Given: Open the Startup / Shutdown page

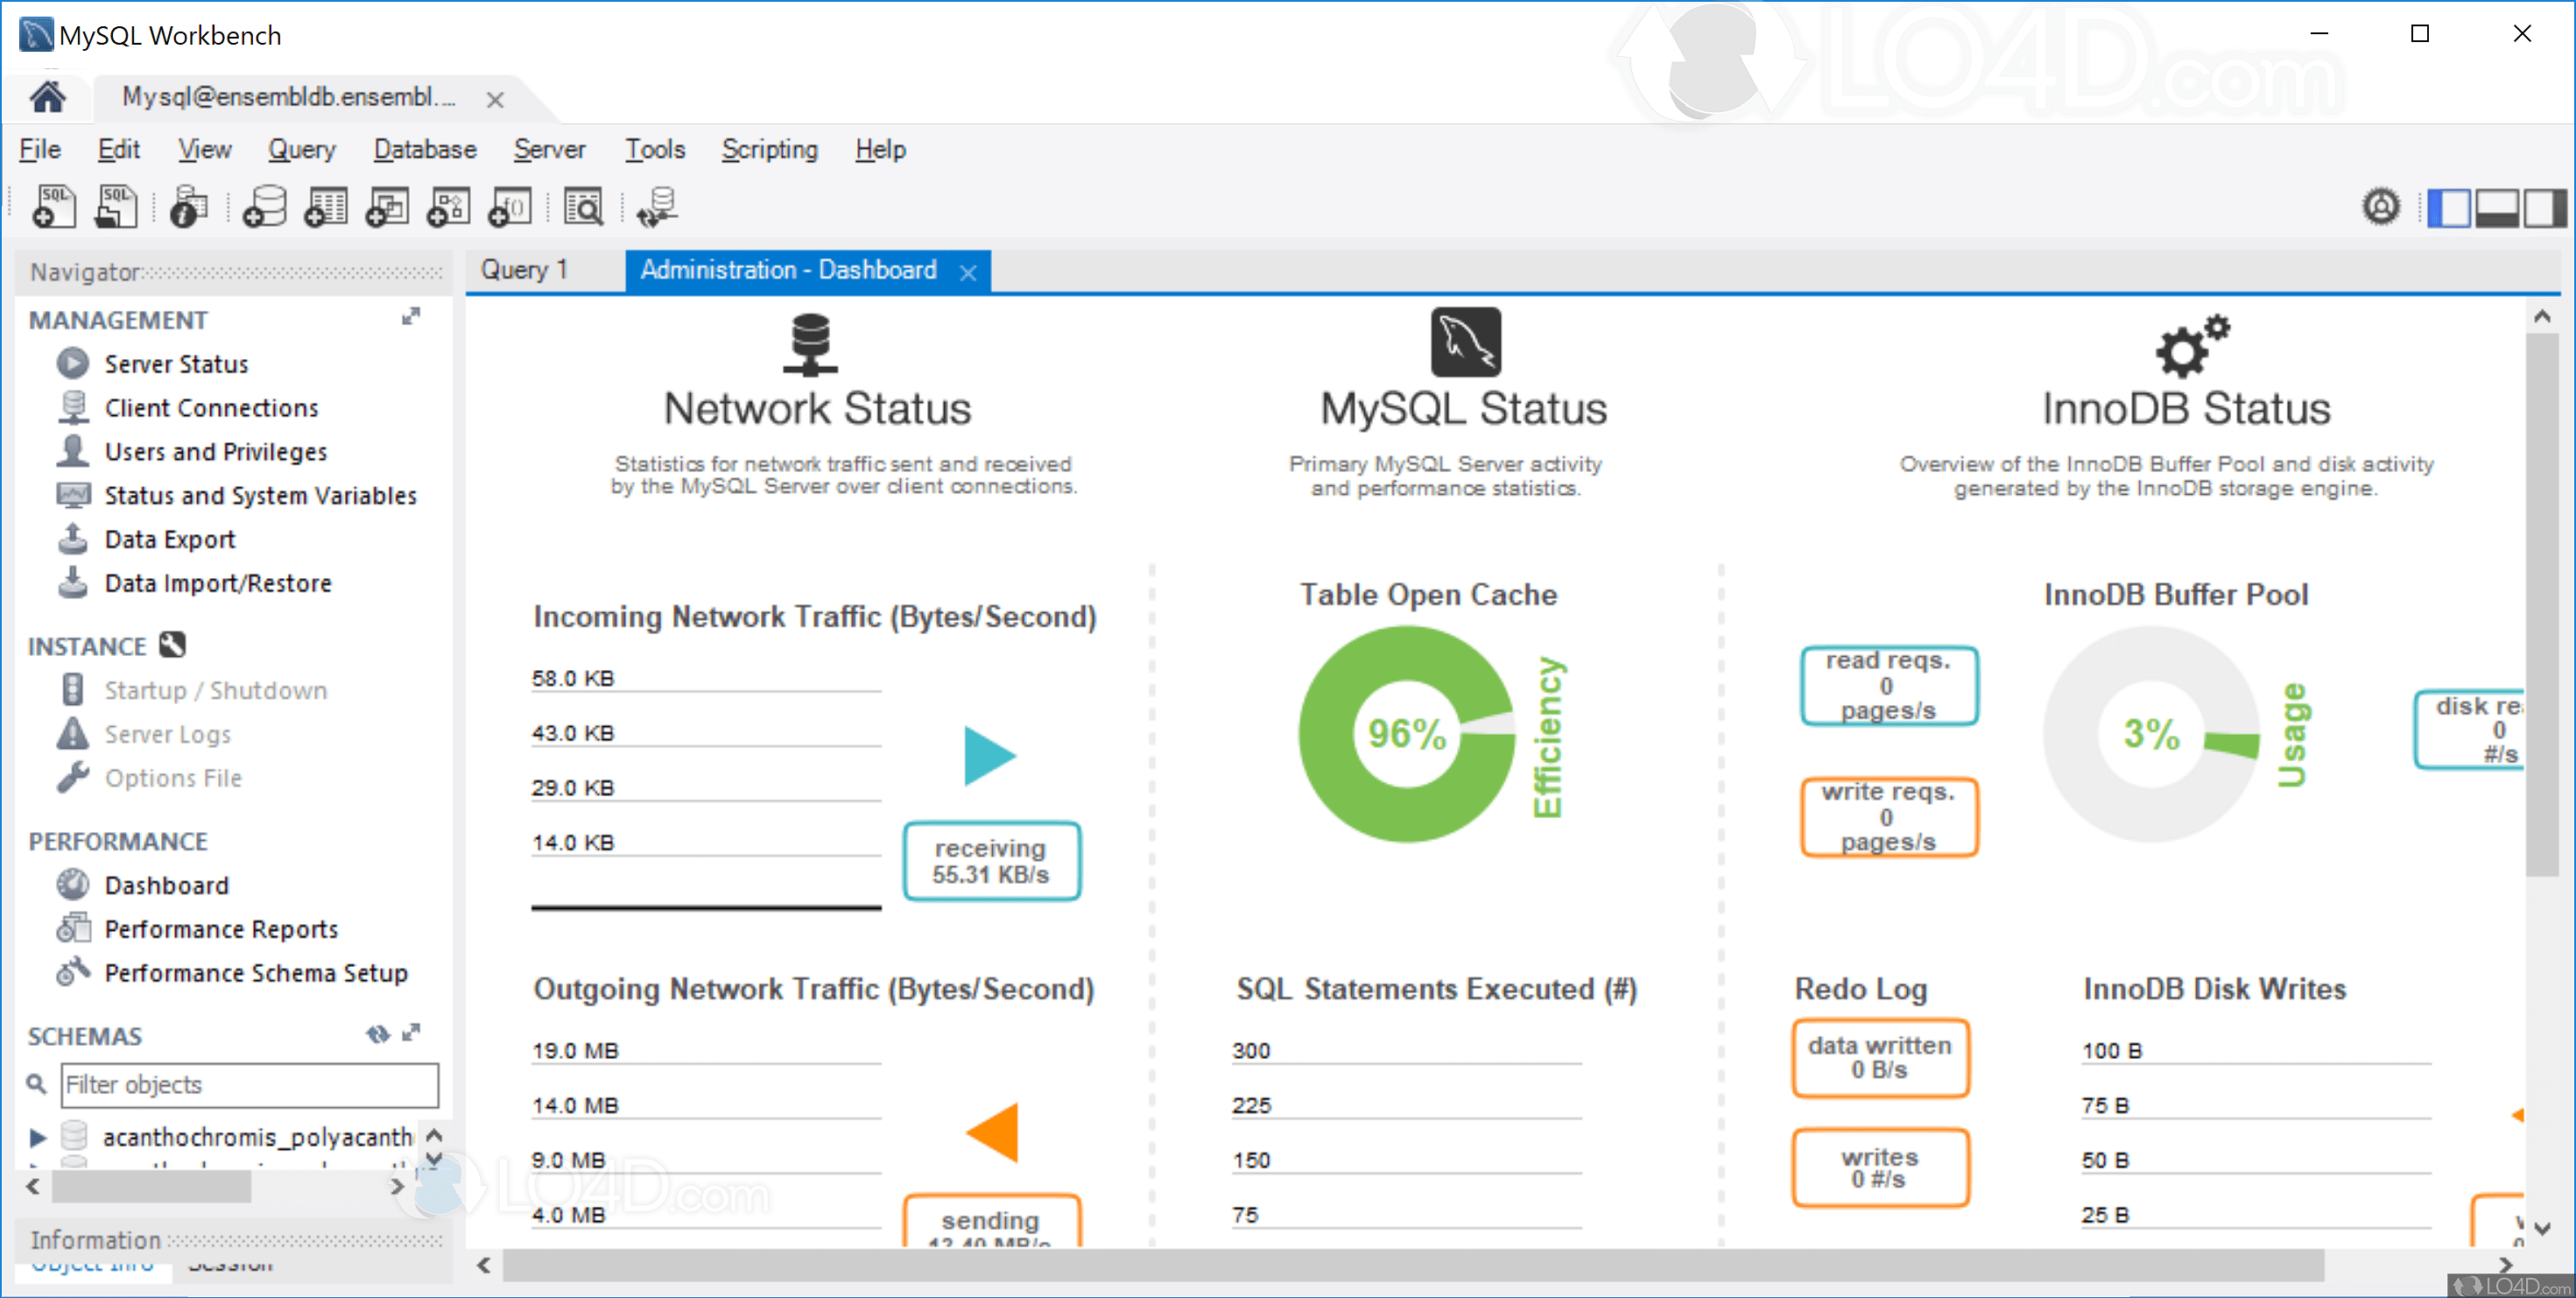Looking at the screenshot, I should [x=215, y=689].
